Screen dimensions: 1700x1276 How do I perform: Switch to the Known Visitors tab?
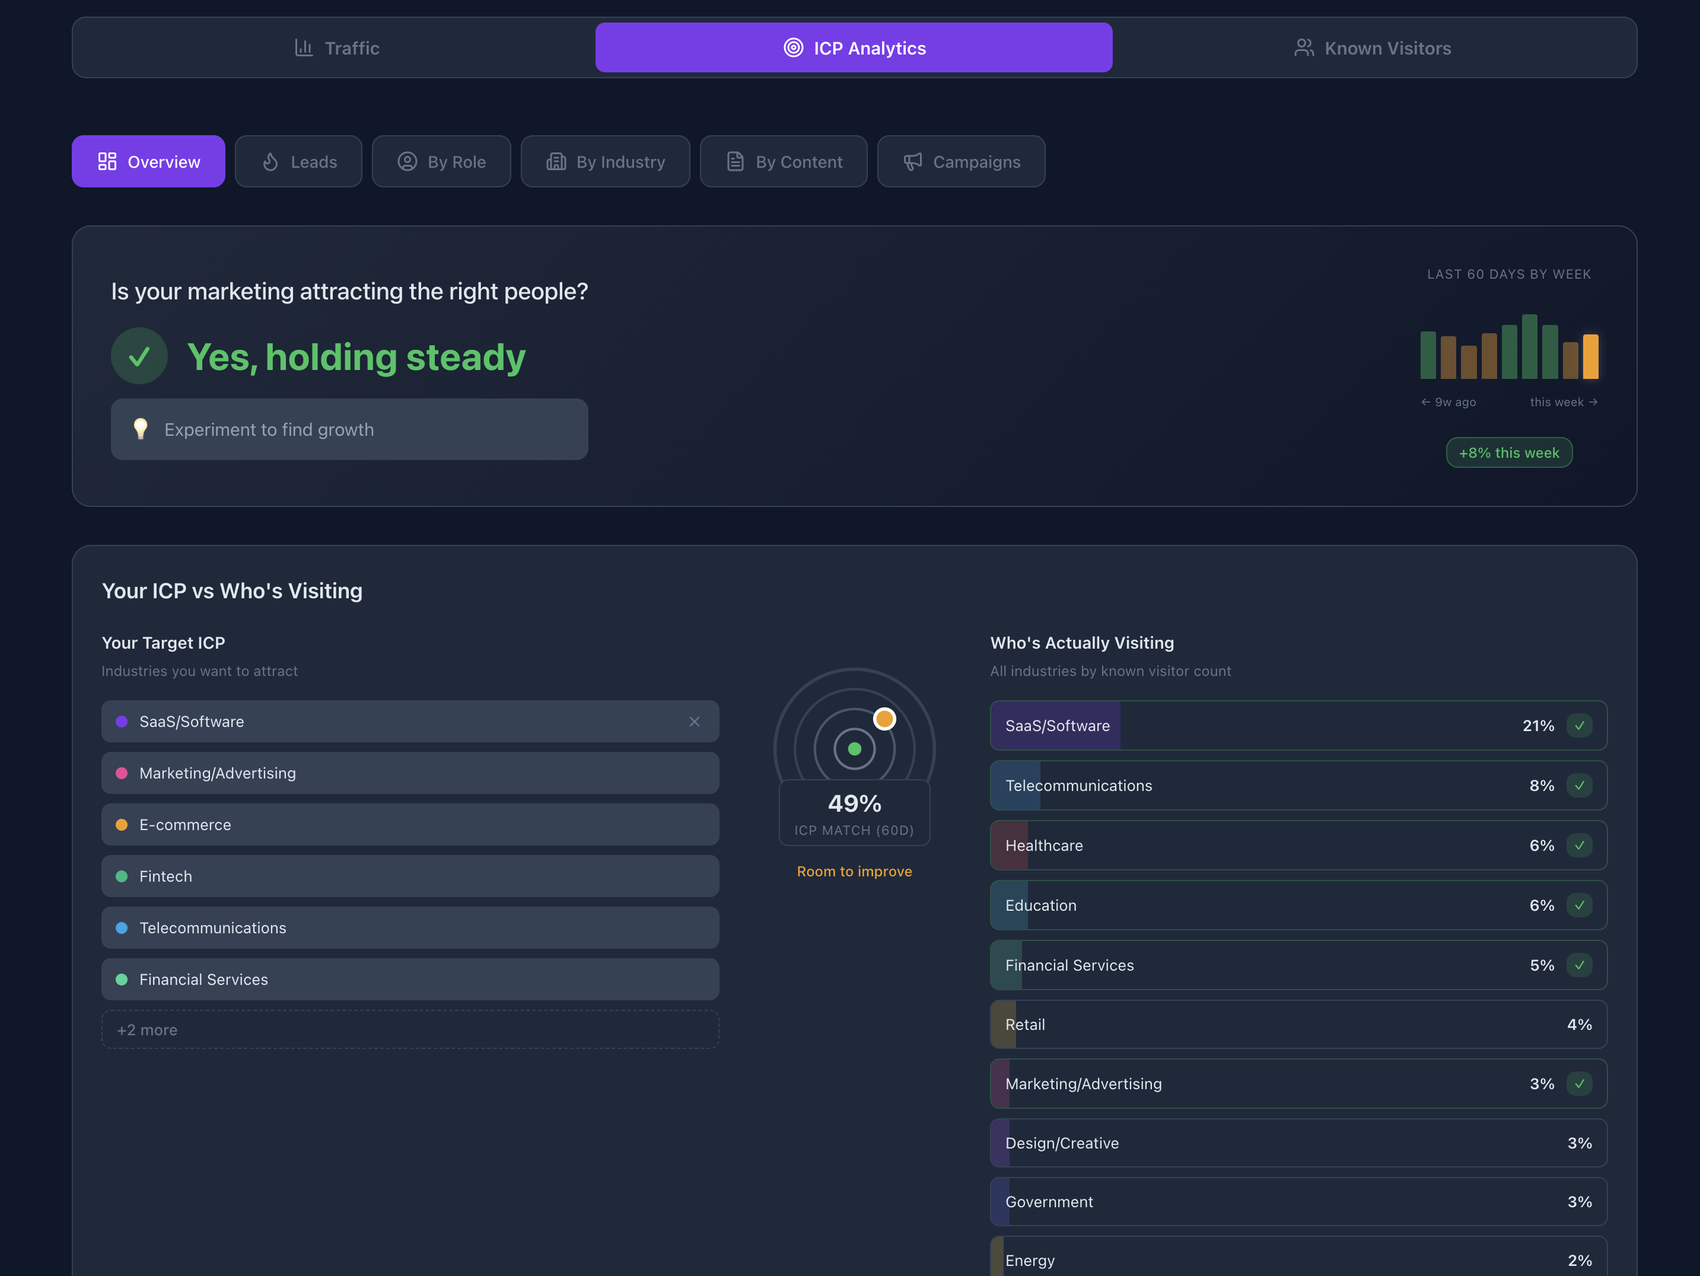1372,48
